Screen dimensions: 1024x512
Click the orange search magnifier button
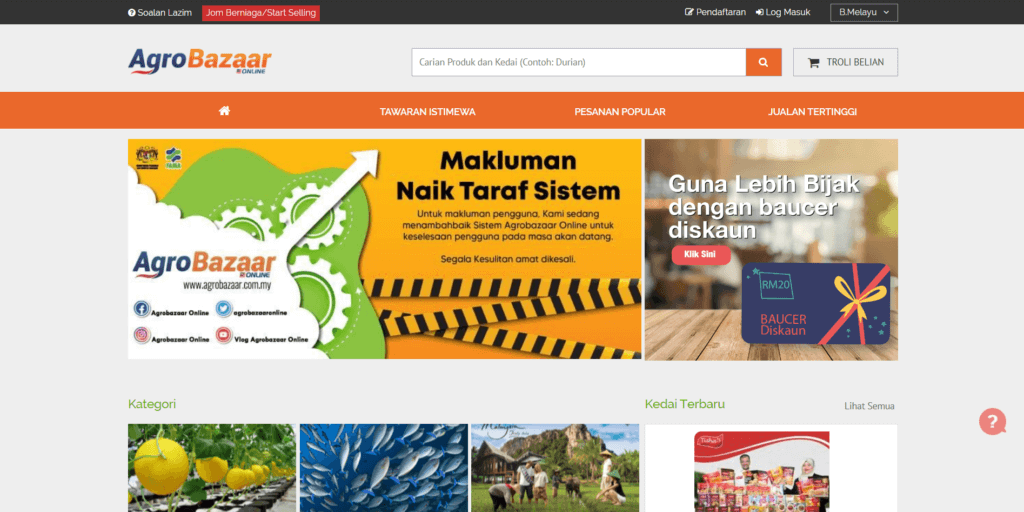coord(763,62)
